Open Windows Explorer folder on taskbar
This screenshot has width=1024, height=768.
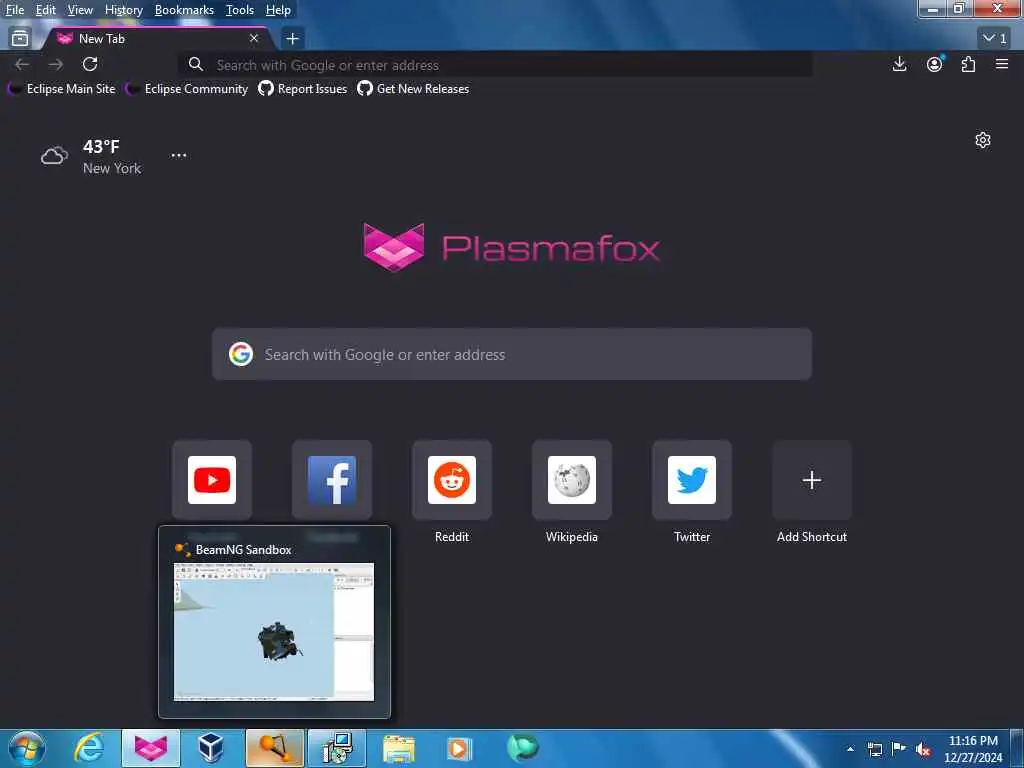399,748
